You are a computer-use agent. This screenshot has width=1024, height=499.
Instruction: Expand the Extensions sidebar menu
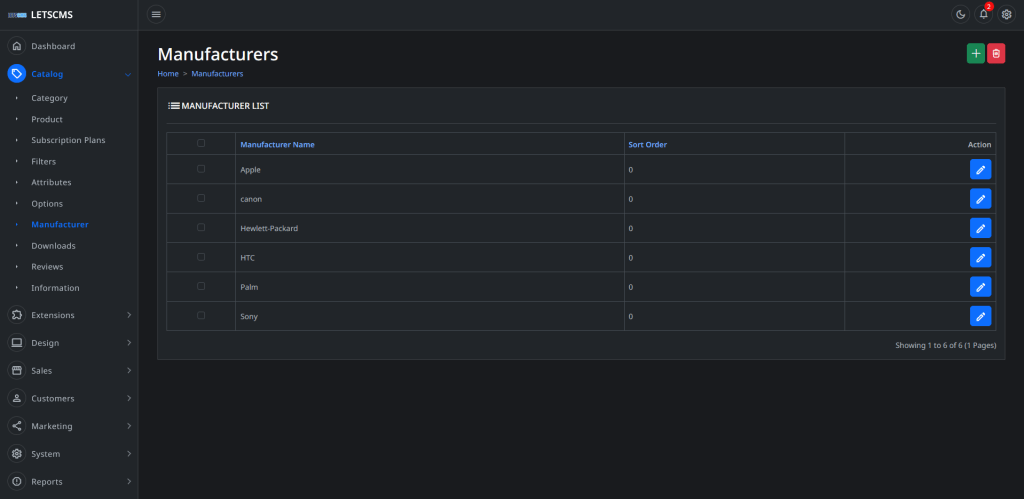pos(68,315)
